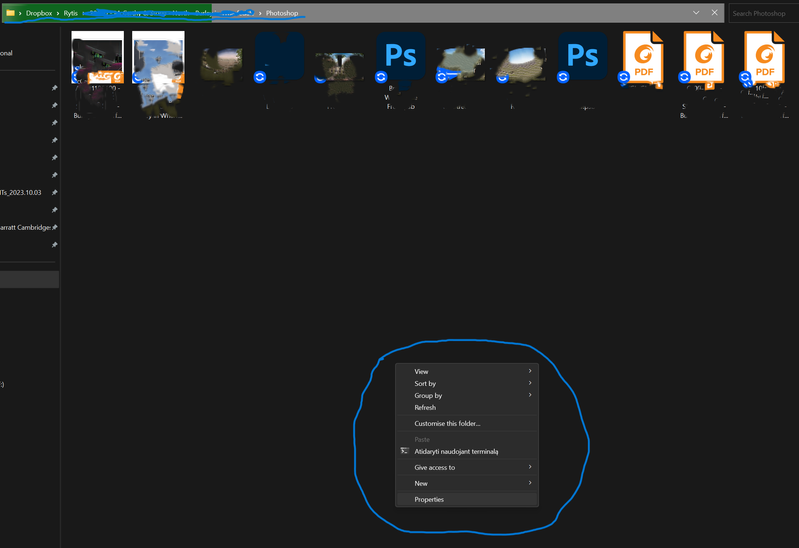Click Photoshop in the breadcrumb path
The image size is (799, 548).
click(x=282, y=13)
